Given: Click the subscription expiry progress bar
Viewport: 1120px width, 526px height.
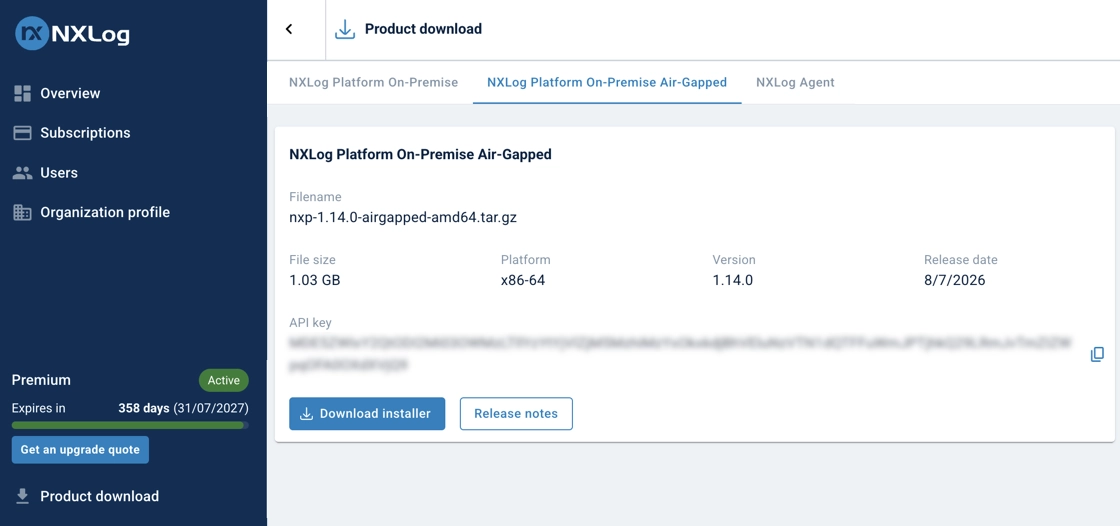Looking at the screenshot, I should tap(130, 425).
